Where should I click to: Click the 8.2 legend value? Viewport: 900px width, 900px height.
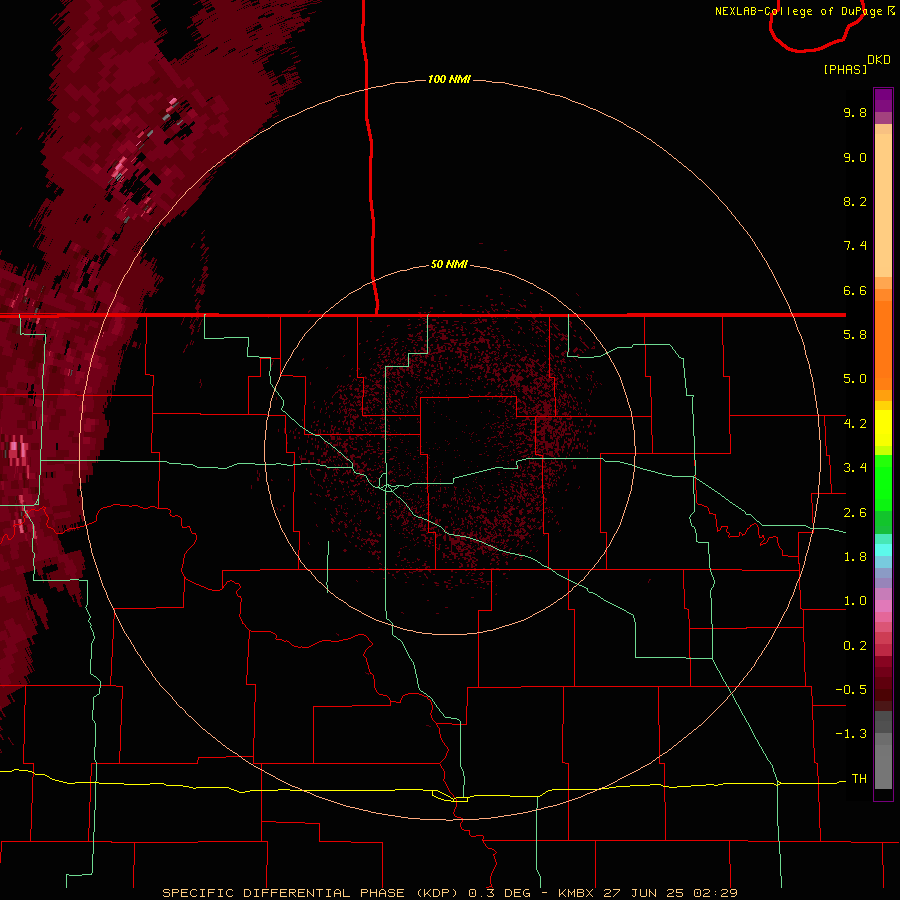(855, 201)
